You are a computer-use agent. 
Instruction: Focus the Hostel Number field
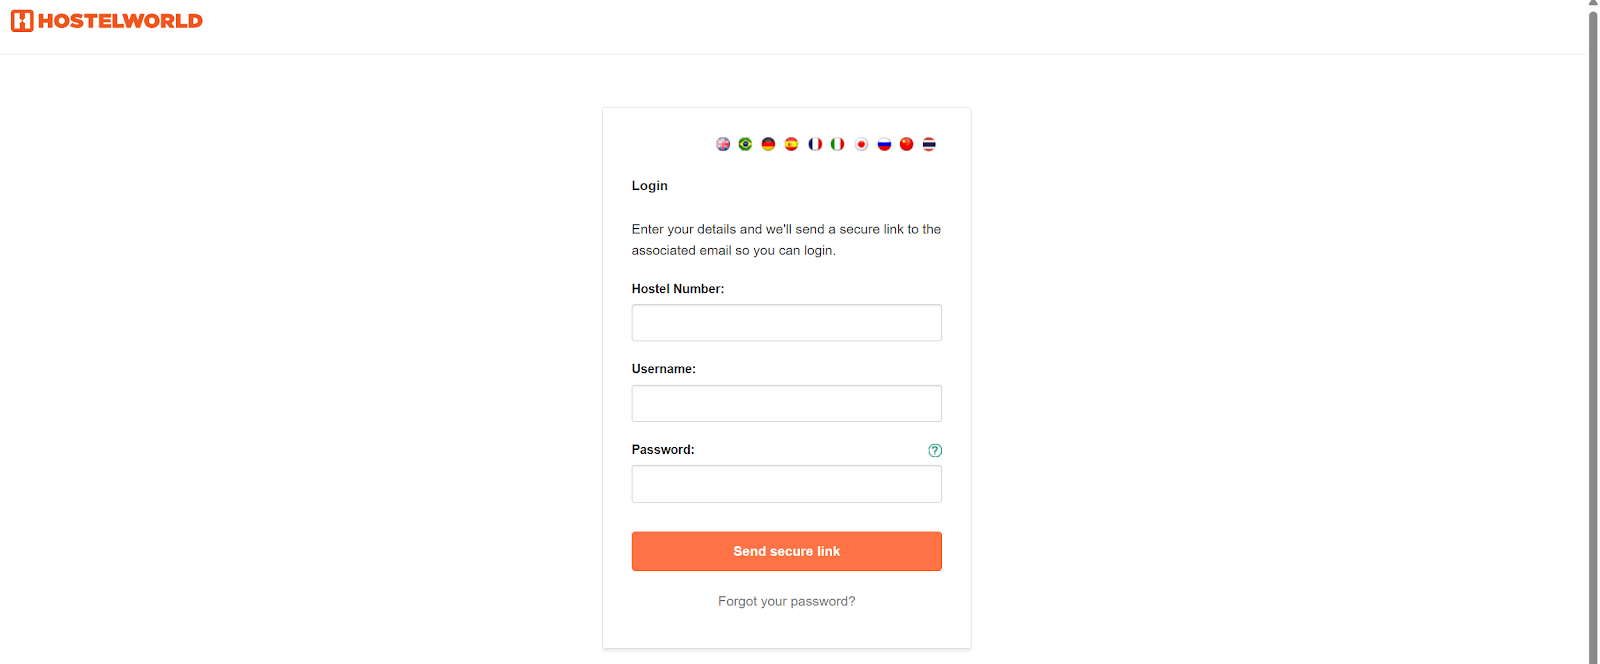coord(786,323)
